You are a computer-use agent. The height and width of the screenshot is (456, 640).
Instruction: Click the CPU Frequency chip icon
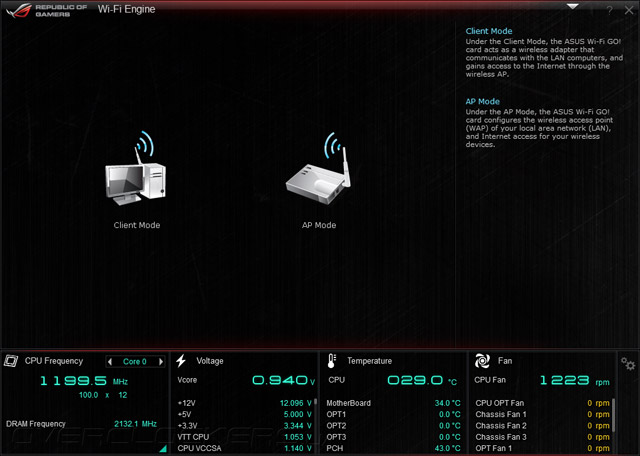pyautogui.click(x=11, y=361)
